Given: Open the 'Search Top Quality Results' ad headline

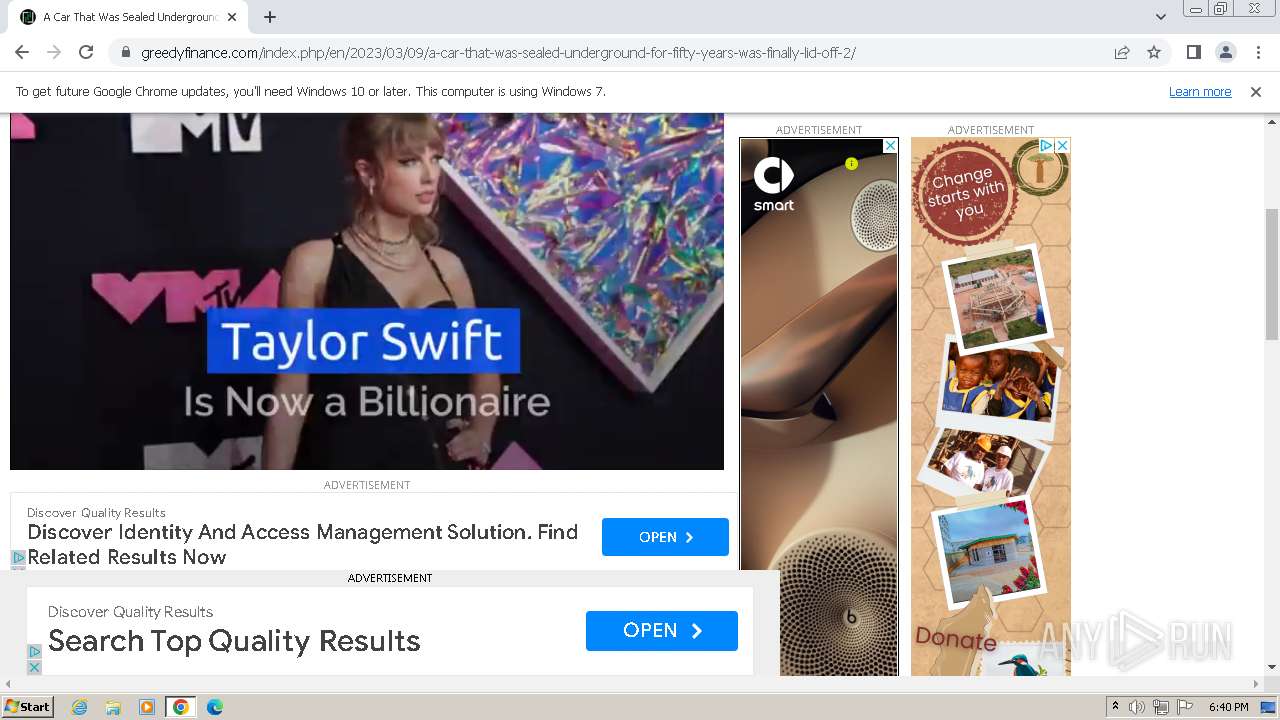Looking at the screenshot, I should pyautogui.click(x=234, y=641).
